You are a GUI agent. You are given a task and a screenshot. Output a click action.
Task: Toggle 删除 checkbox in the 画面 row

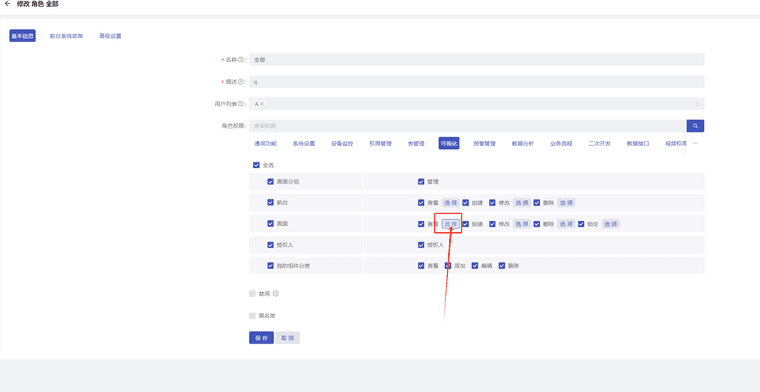click(x=537, y=224)
